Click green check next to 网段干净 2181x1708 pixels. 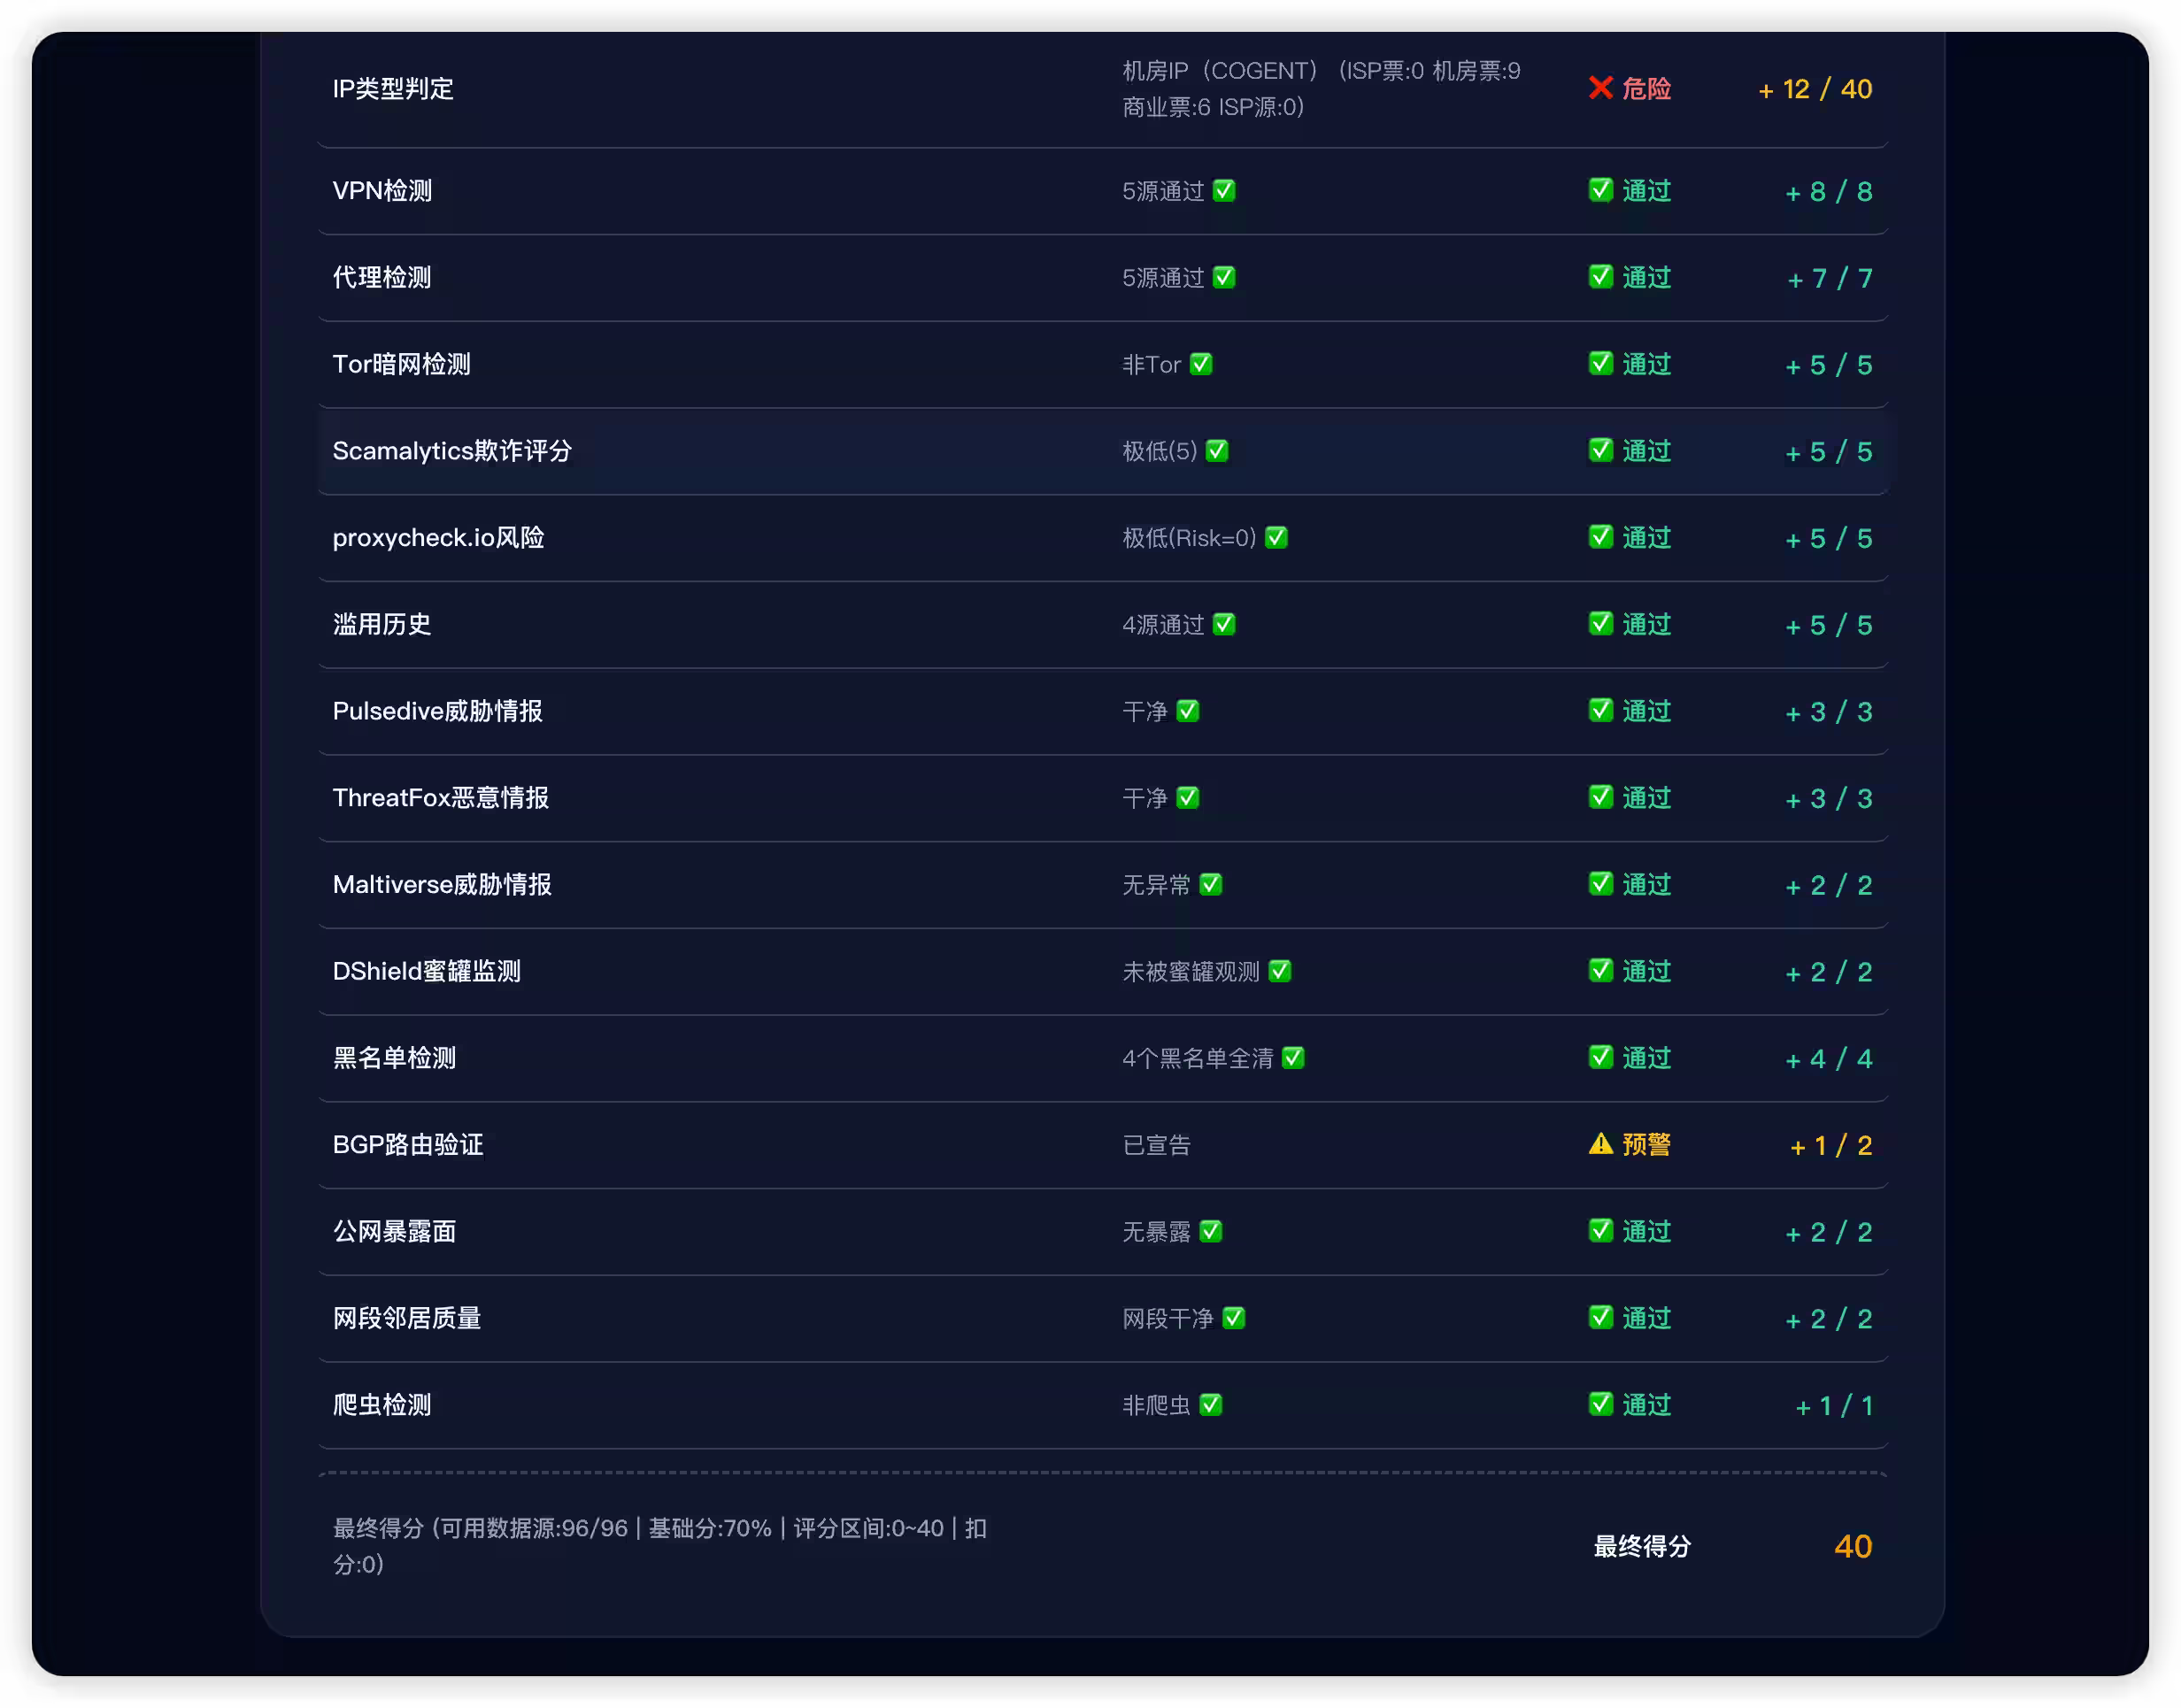pos(1233,1317)
